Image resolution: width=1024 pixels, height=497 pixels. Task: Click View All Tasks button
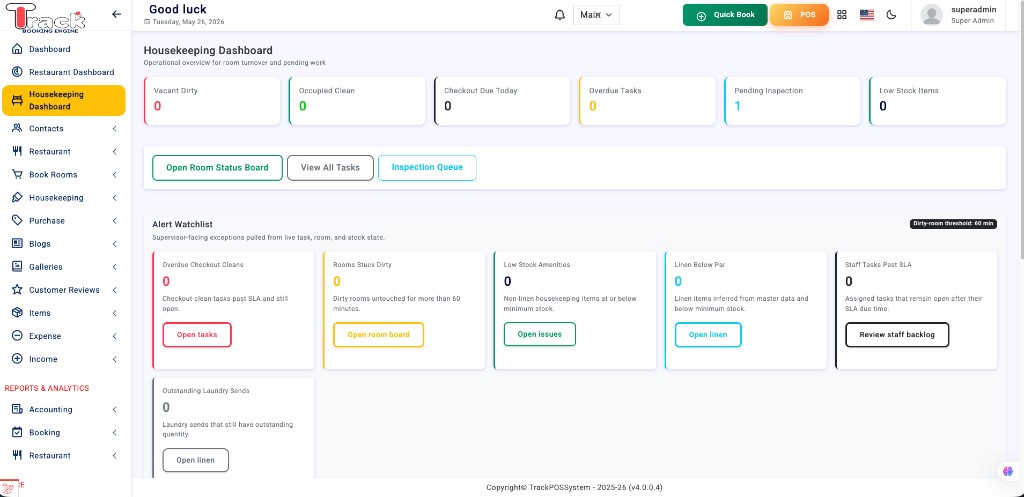coord(330,168)
